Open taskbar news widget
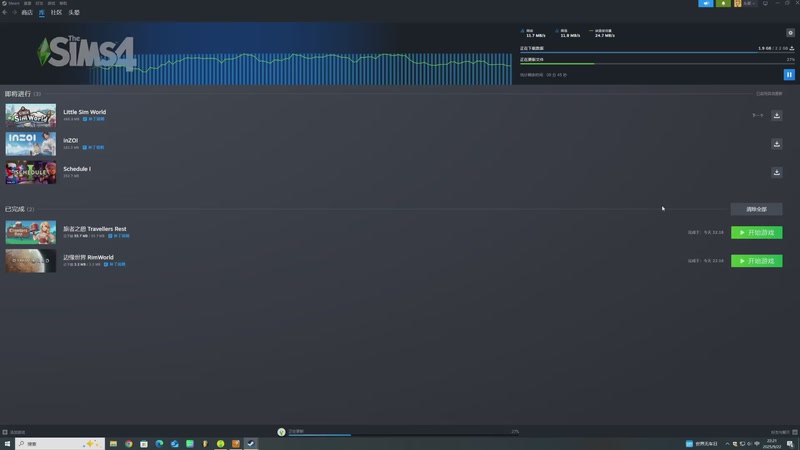This screenshot has width=800, height=450. click(x=702, y=444)
